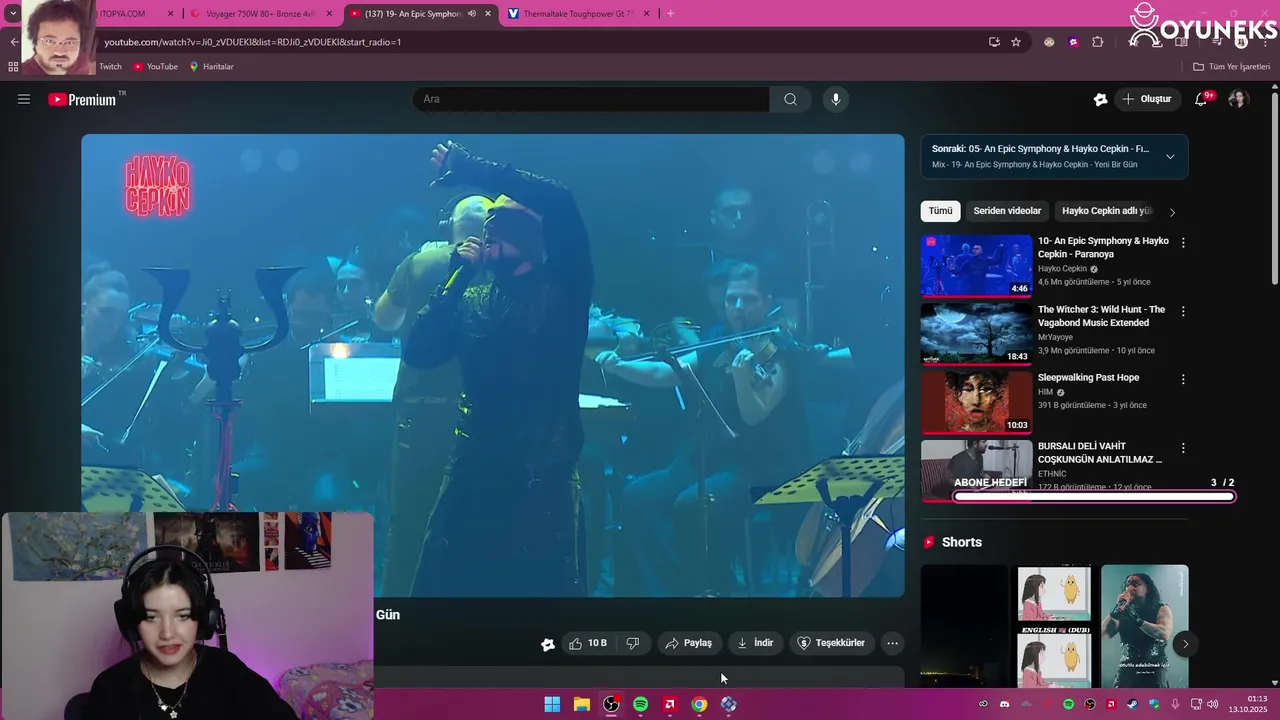Viewport: 1280px width, 720px height.
Task: Open the singer Shorts thumbnail
Action: tap(1144, 626)
